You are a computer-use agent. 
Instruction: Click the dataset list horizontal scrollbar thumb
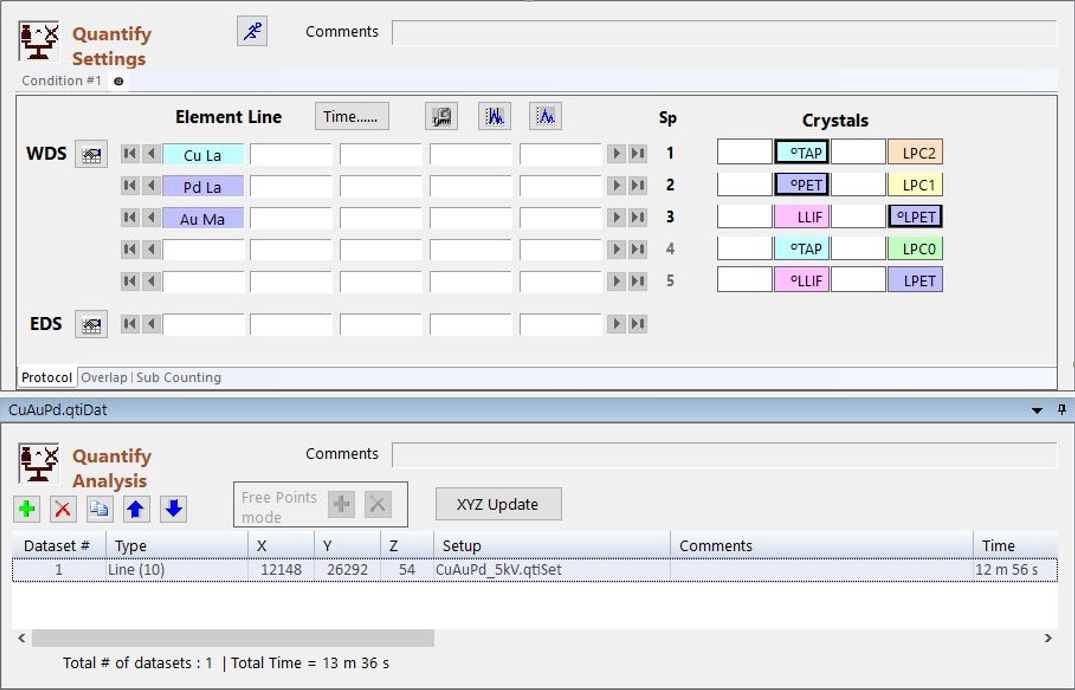tap(233, 638)
